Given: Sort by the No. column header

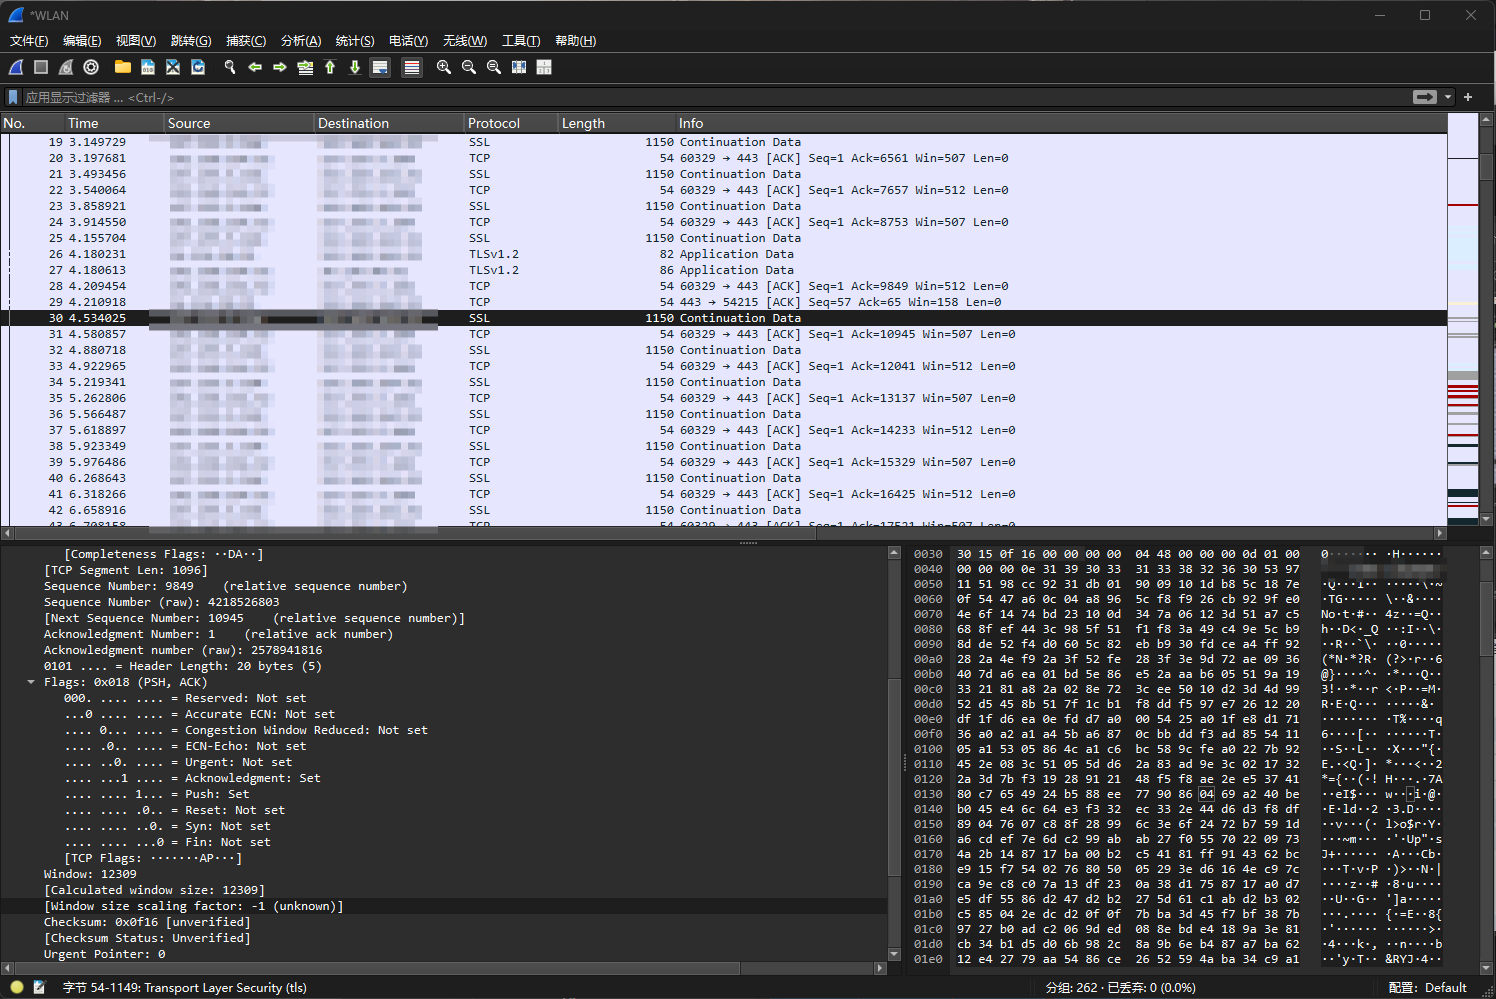Looking at the screenshot, I should pyautogui.click(x=32, y=123).
